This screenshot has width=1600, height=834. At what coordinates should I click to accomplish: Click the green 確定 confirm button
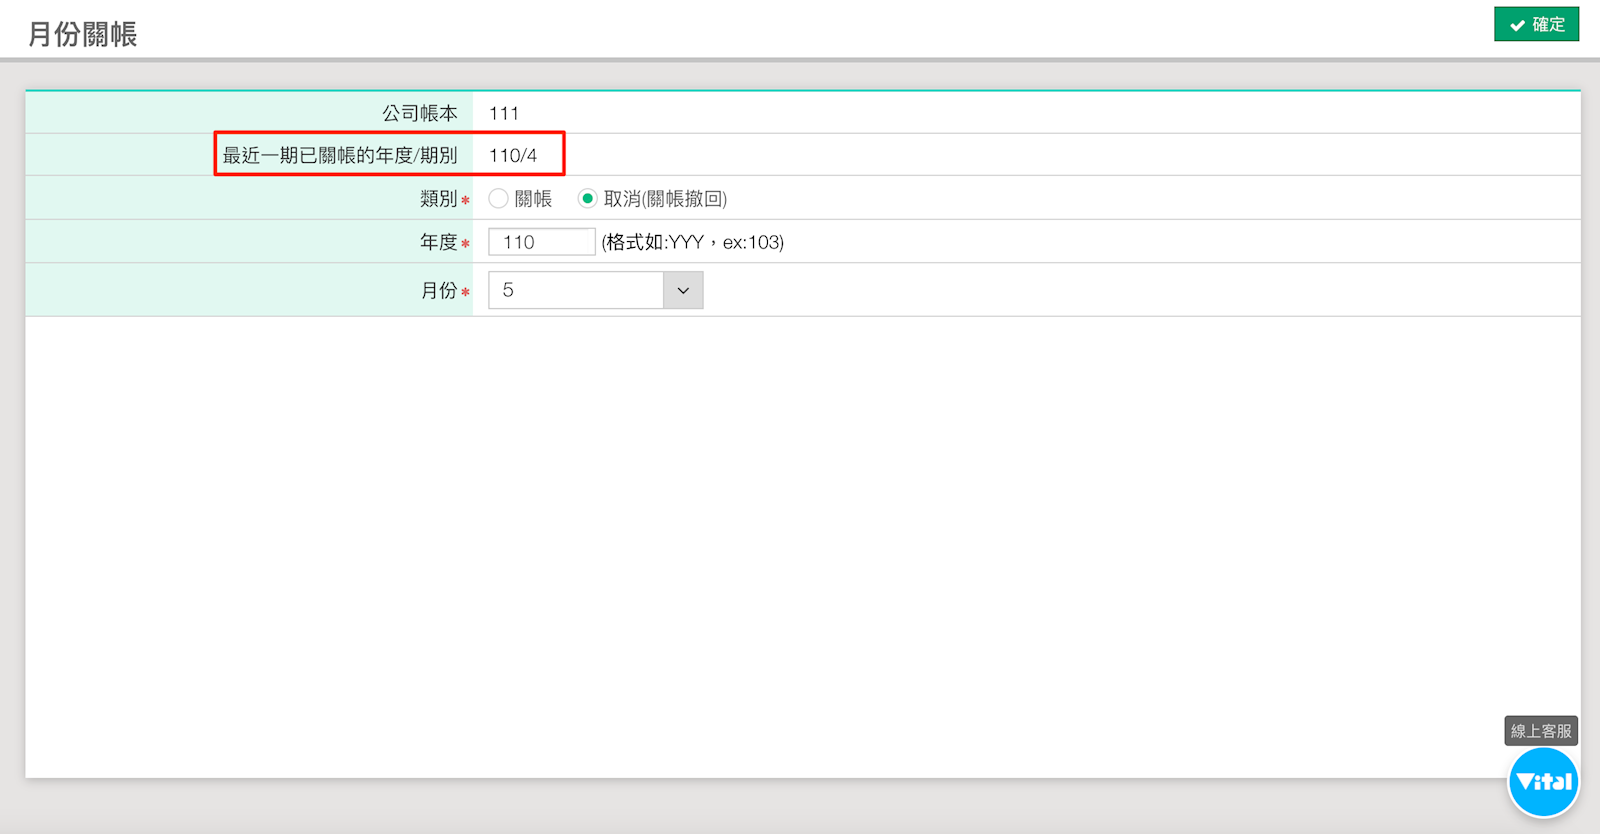click(x=1536, y=24)
